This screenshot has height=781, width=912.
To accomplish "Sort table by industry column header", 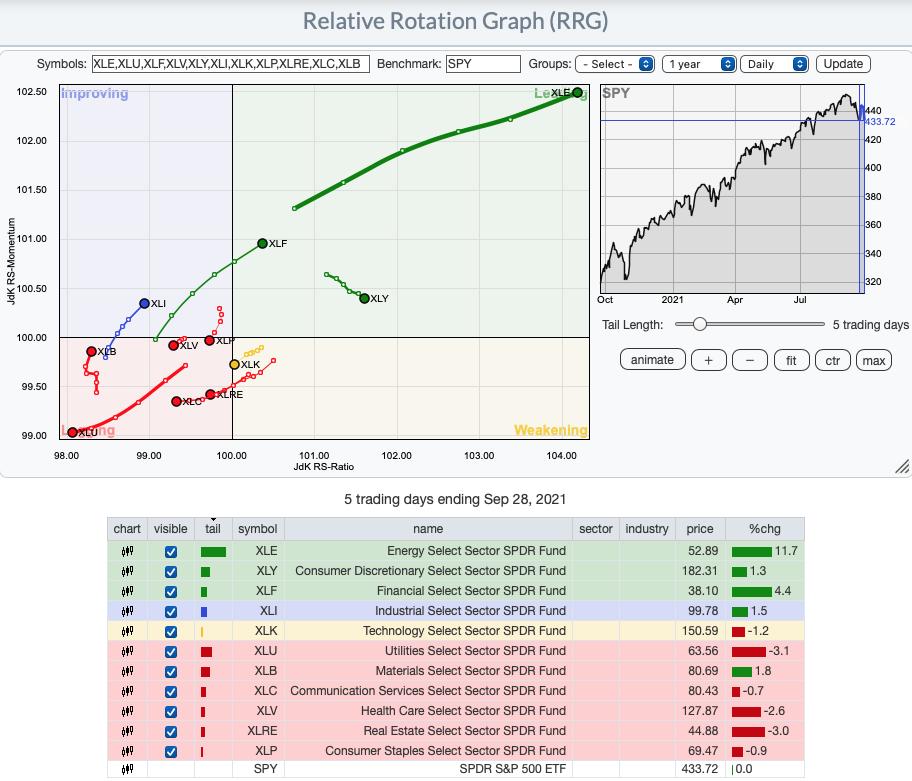I will pos(647,529).
